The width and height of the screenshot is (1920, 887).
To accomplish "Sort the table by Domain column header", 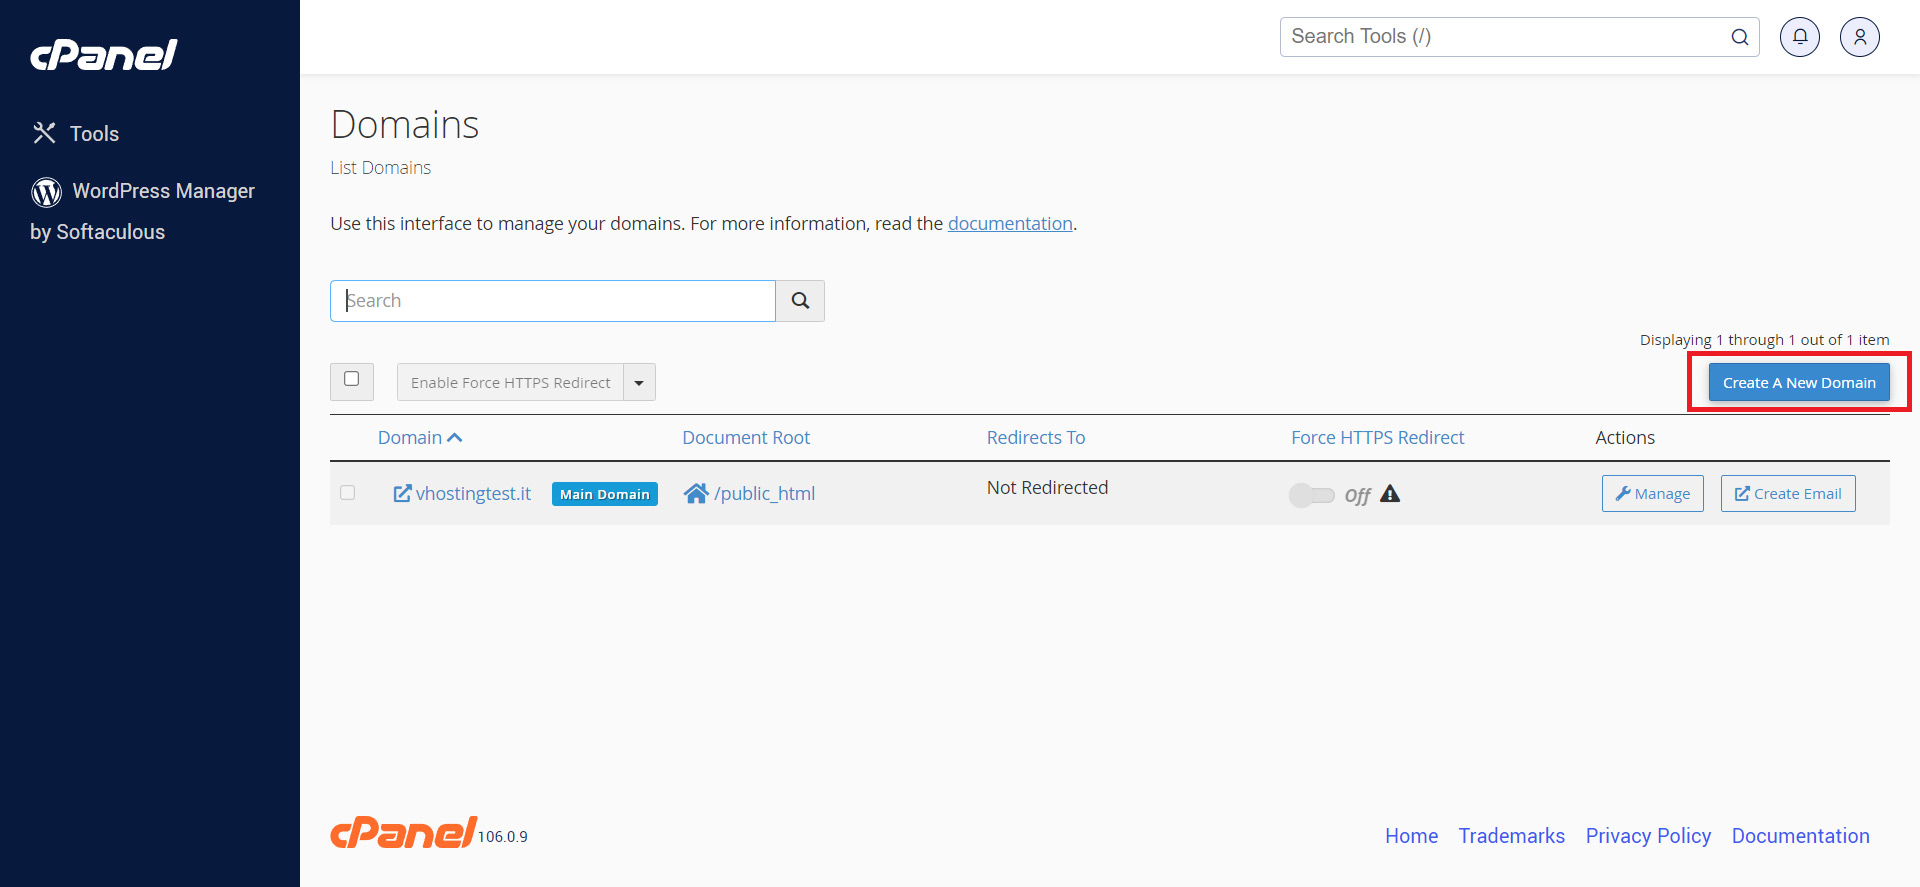I will click(x=410, y=438).
